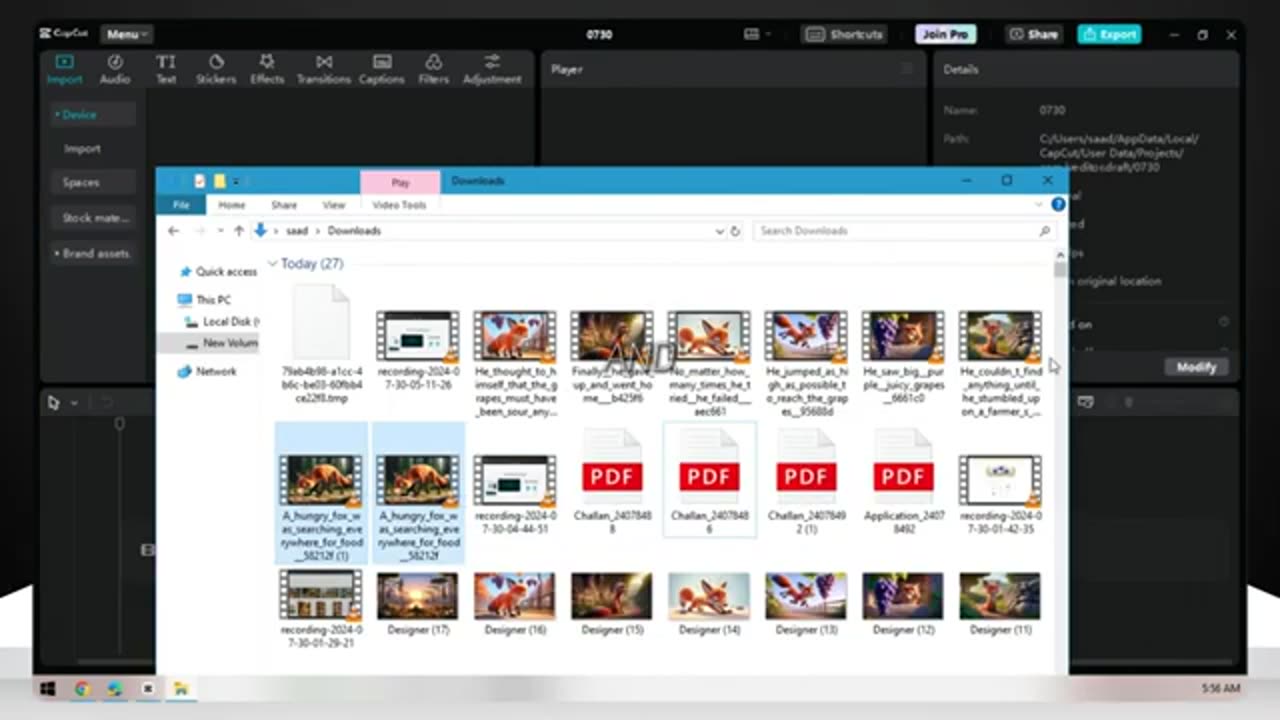
Task: Open the address bar history dropdown
Action: (x=719, y=231)
